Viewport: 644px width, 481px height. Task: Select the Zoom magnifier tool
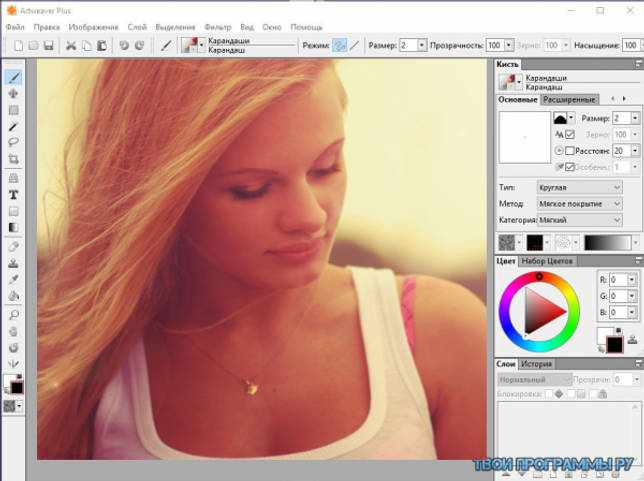pyautogui.click(x=14, y=315)
